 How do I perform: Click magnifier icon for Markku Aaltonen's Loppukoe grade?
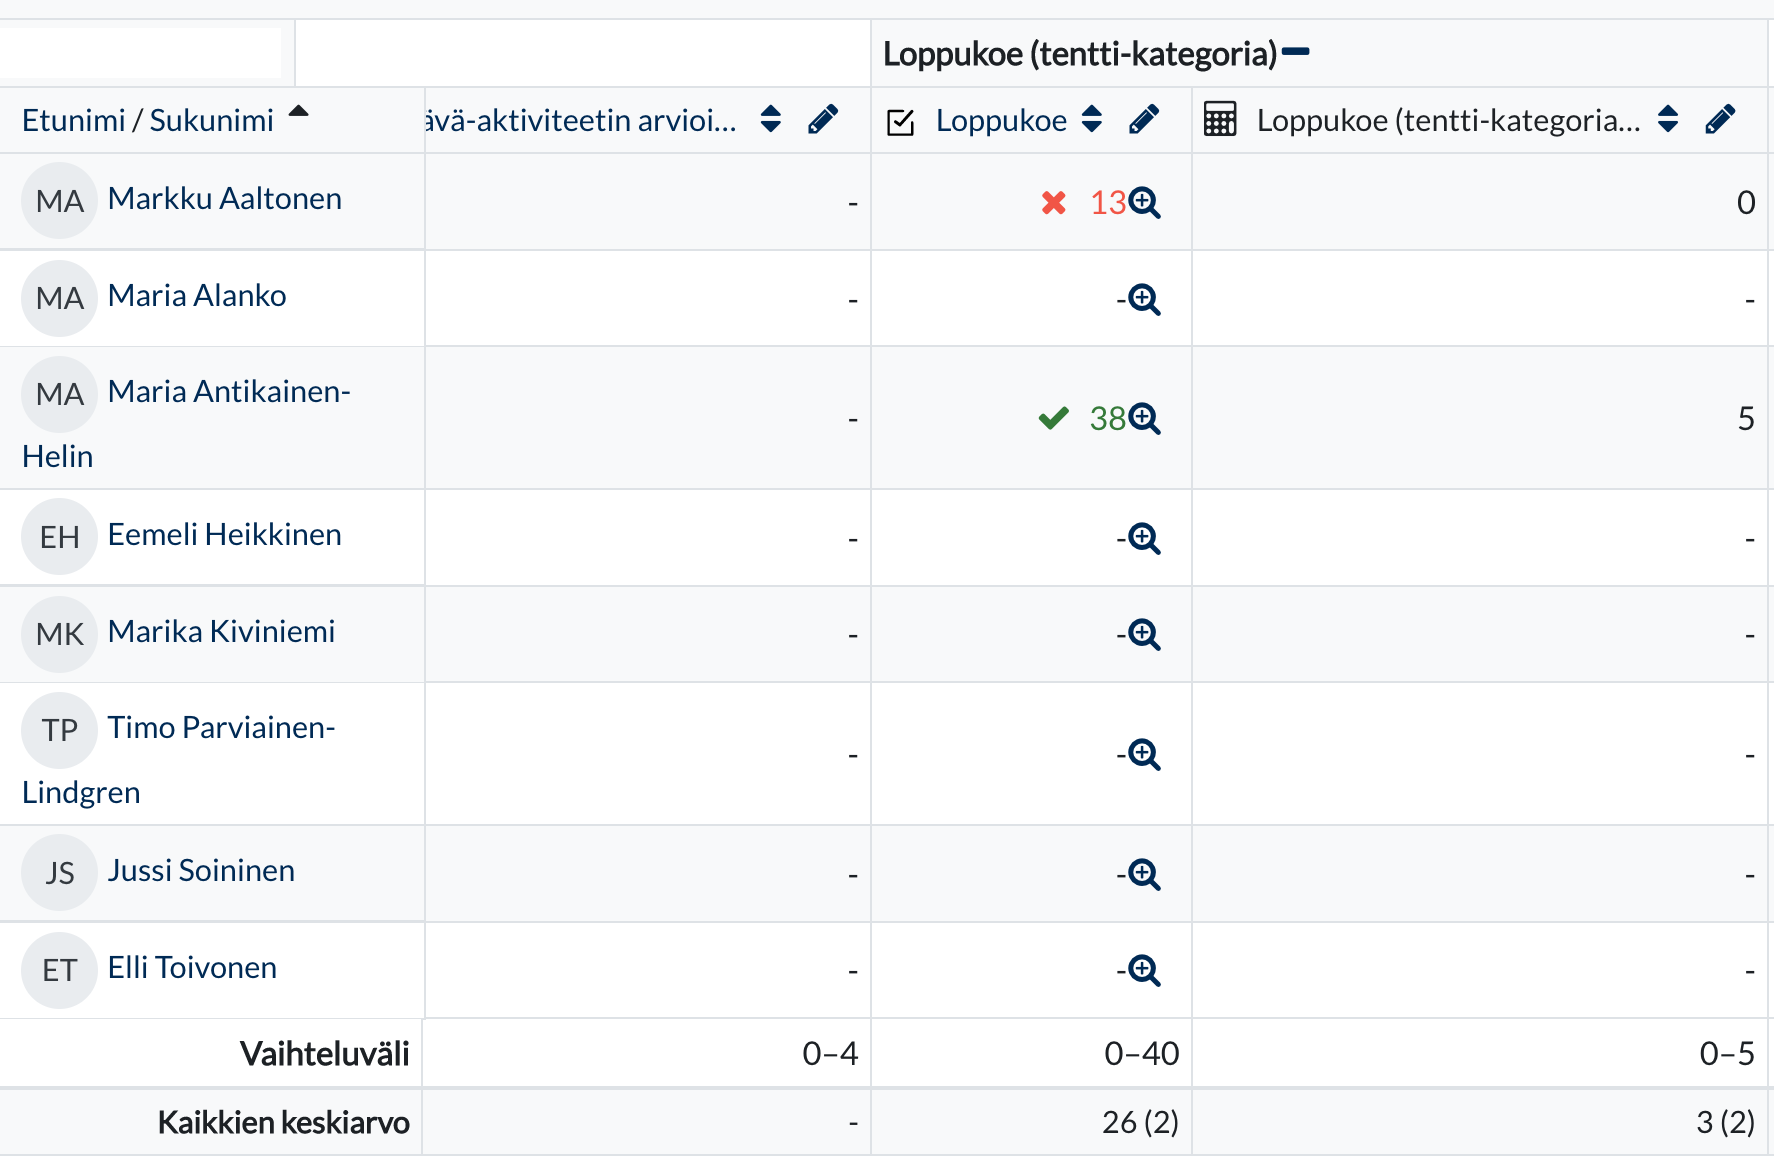1144,203
